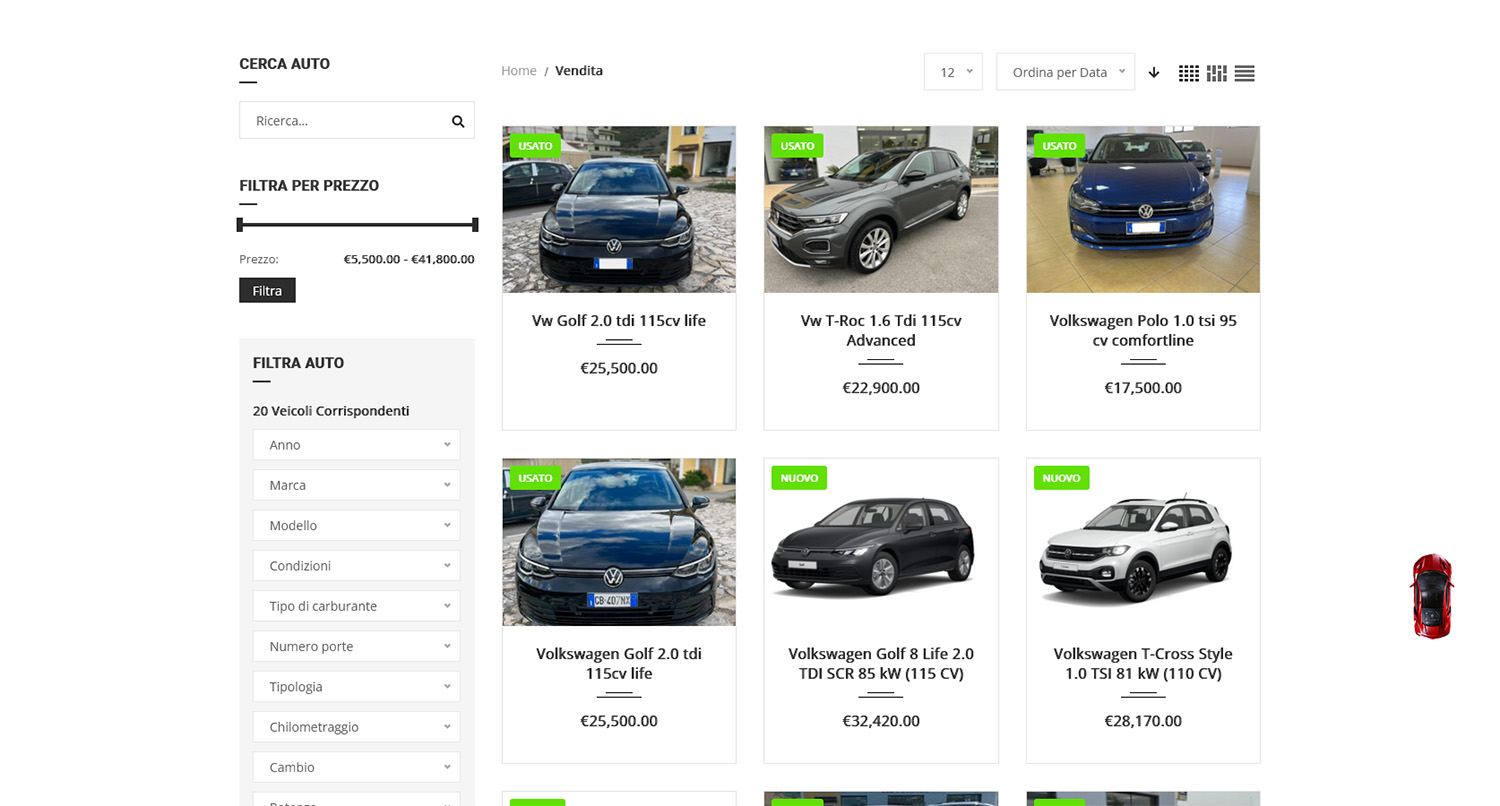Click the Volkswagen Golf 8 Life photo

click(x=881, y=542)
